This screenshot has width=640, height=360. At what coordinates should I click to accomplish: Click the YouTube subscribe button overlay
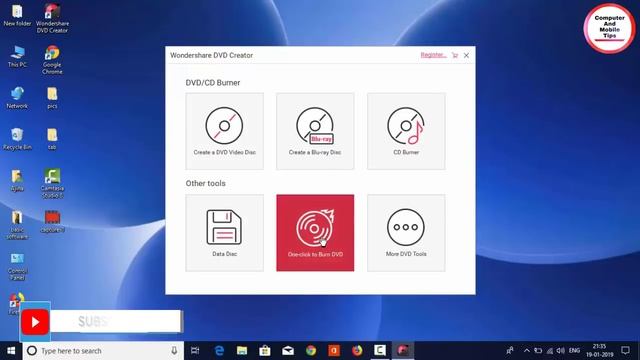(100, 322)
